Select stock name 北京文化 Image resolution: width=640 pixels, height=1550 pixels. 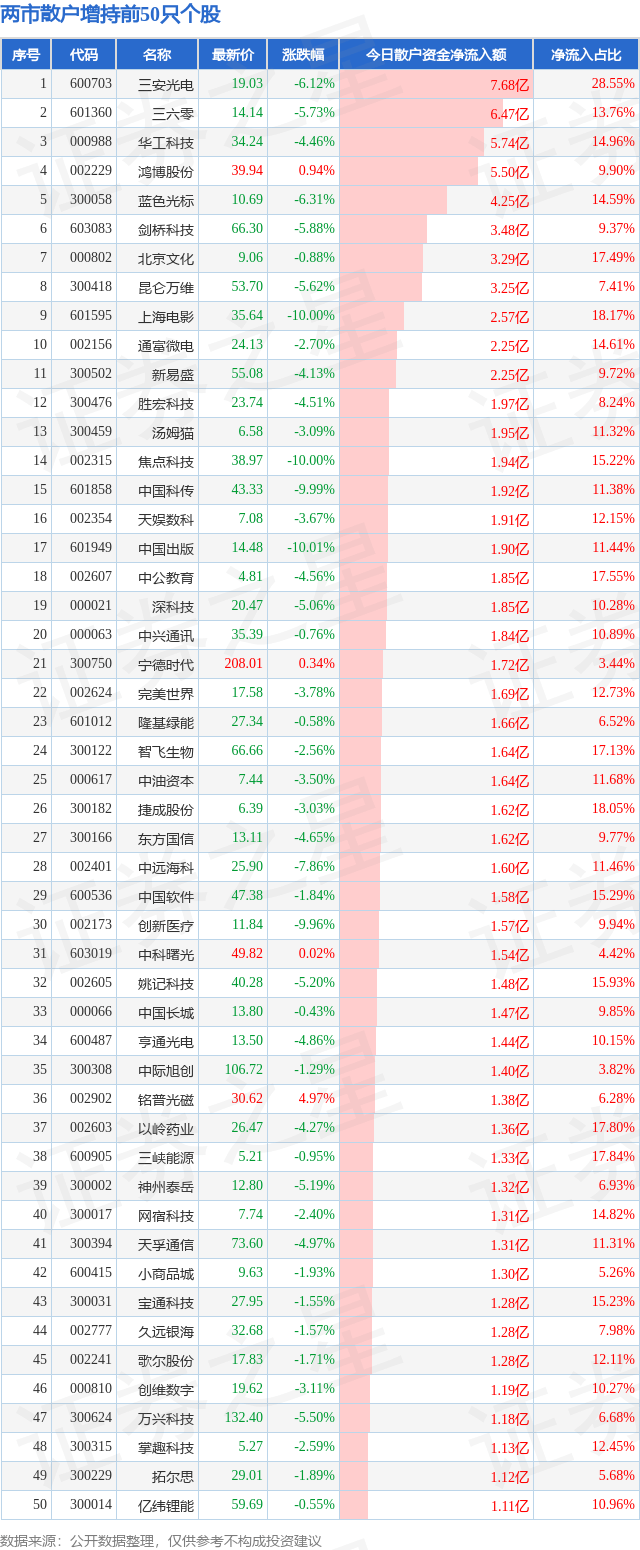pos(166,258)
